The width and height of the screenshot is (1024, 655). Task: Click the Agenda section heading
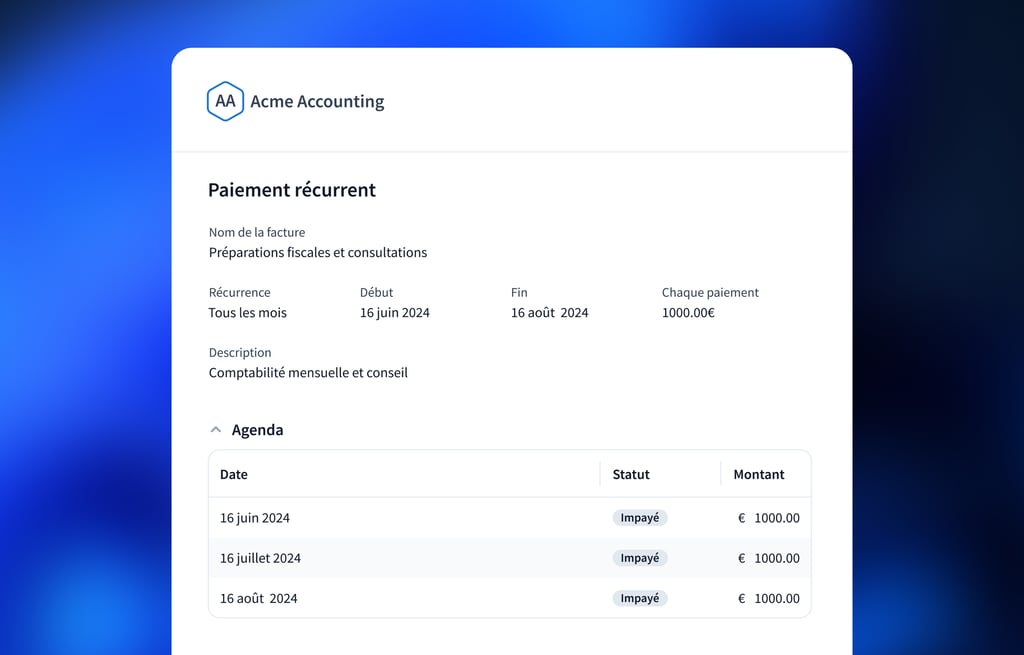click(x=257, y=430)
